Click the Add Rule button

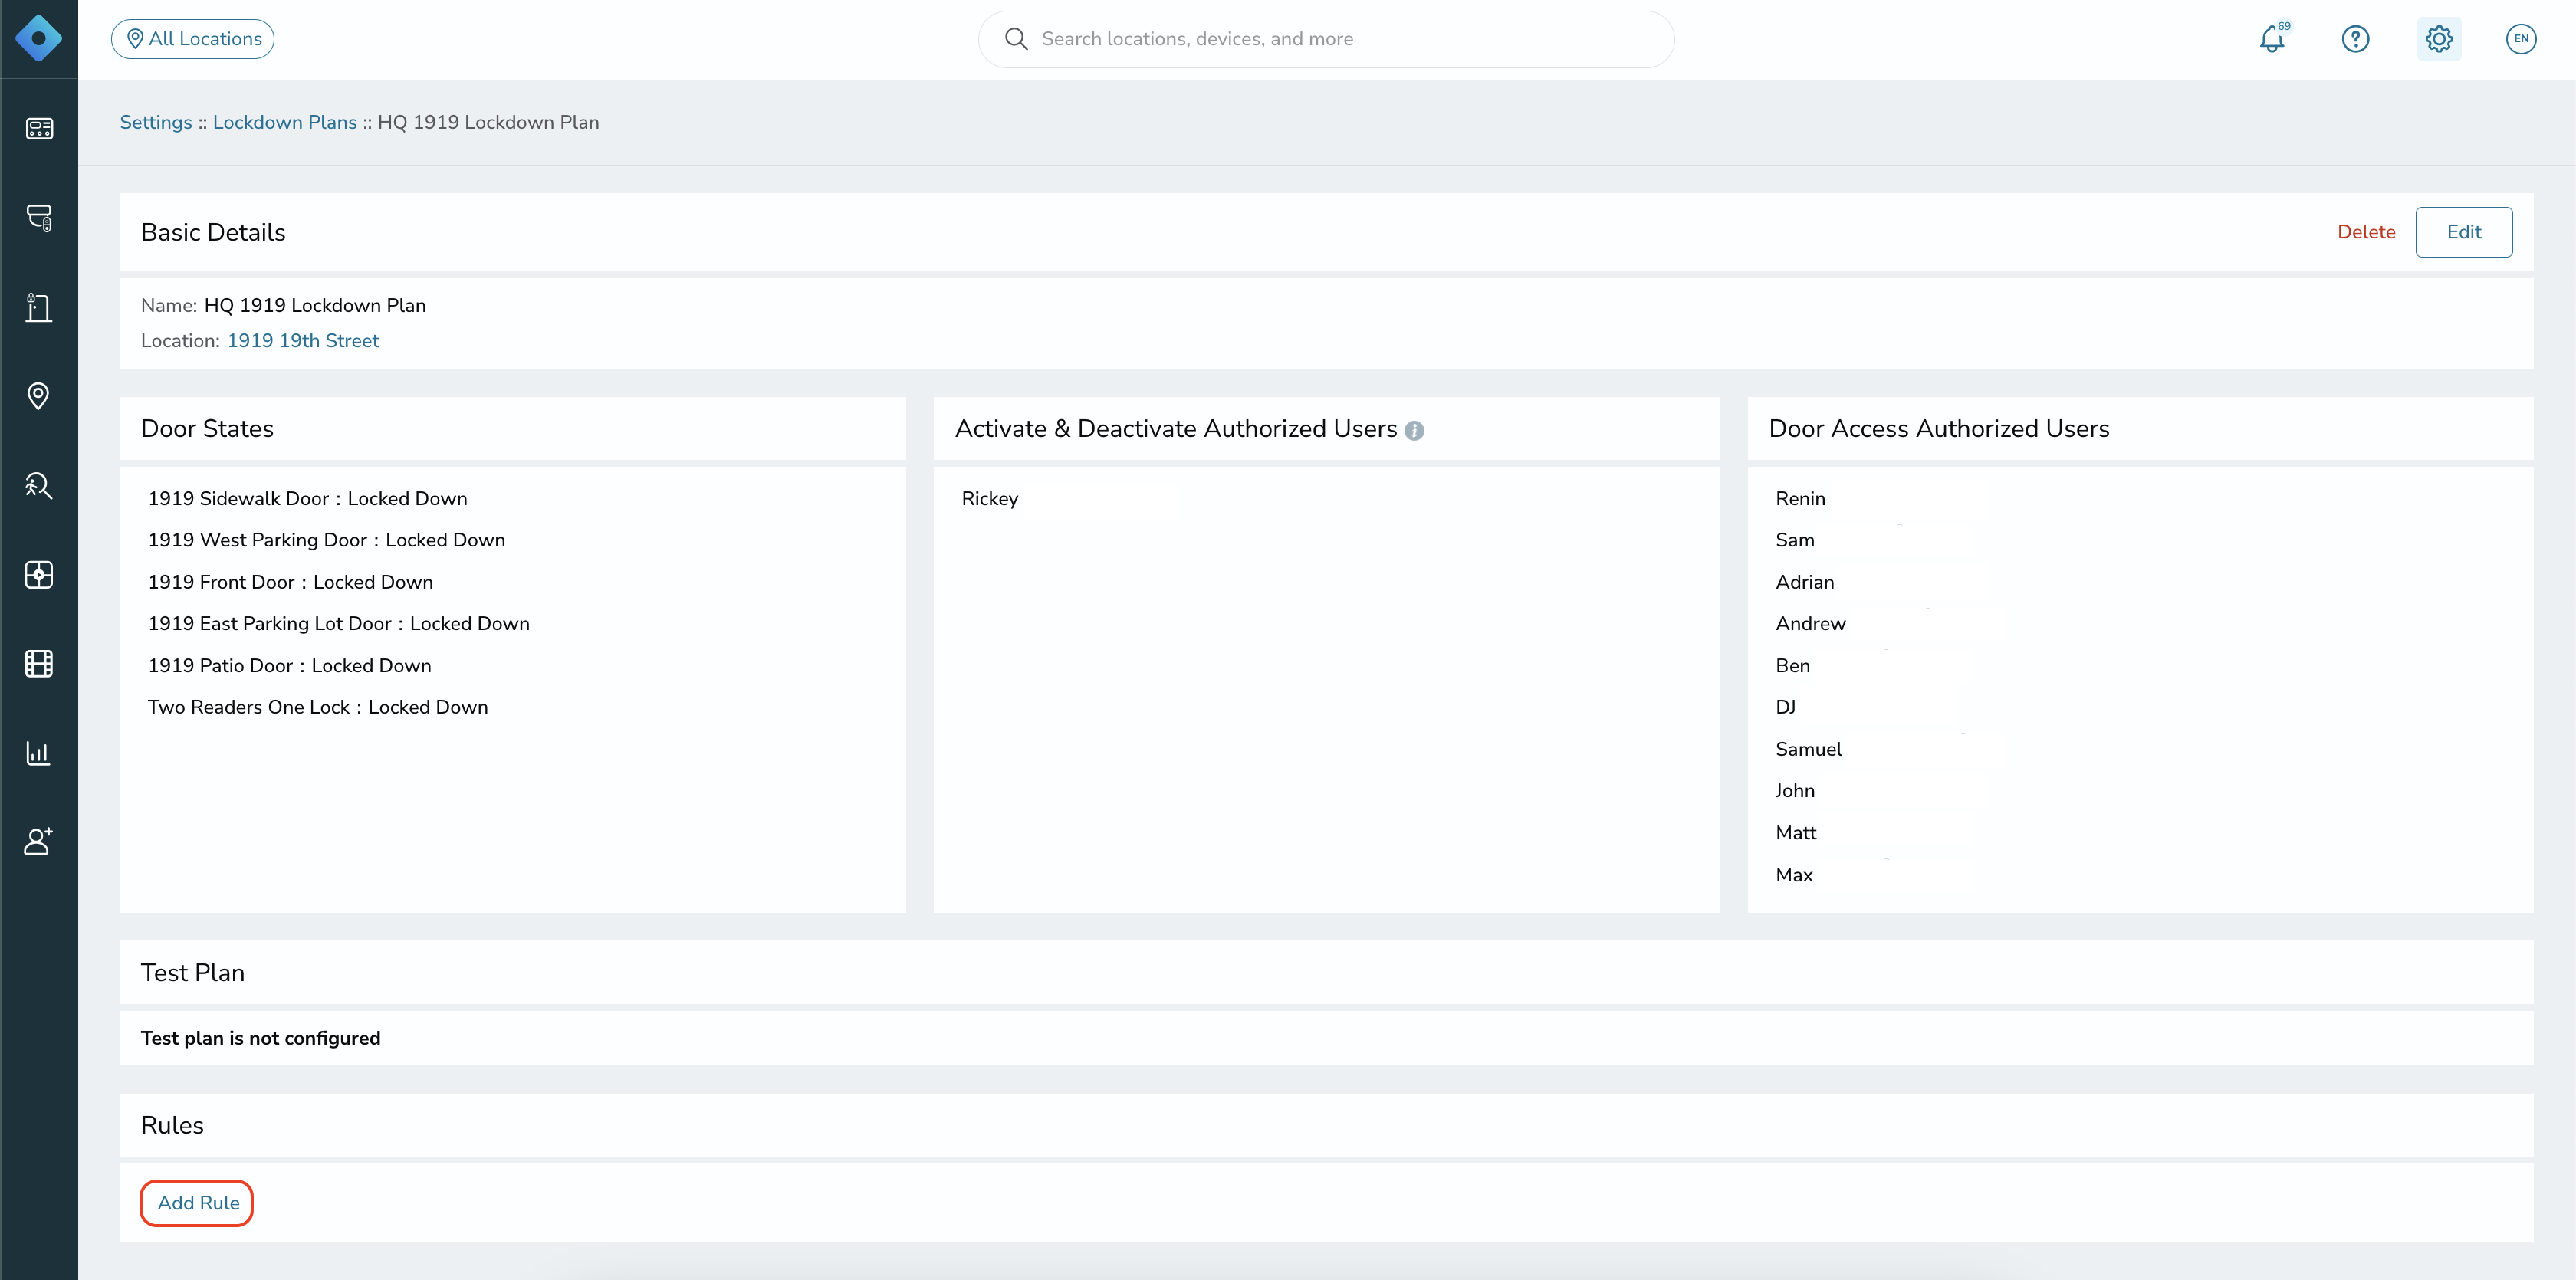click(x=197, y=1203)
